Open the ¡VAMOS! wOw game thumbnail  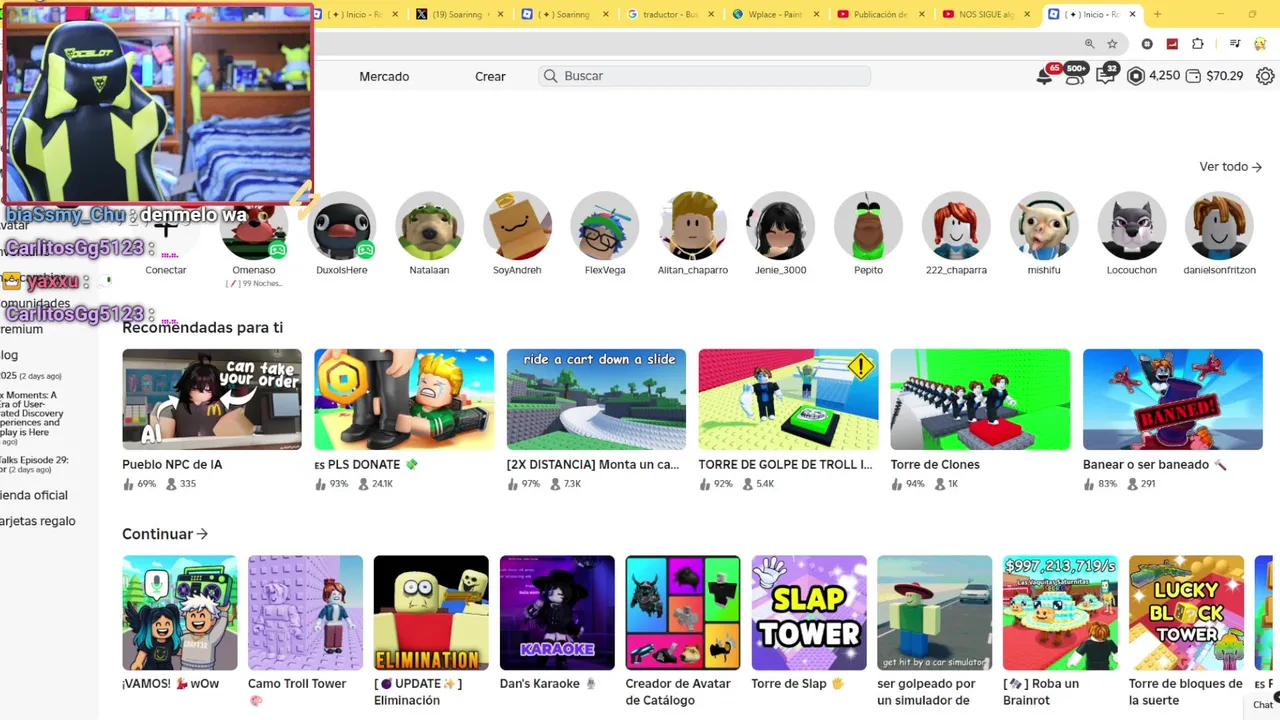coord(180,613)
